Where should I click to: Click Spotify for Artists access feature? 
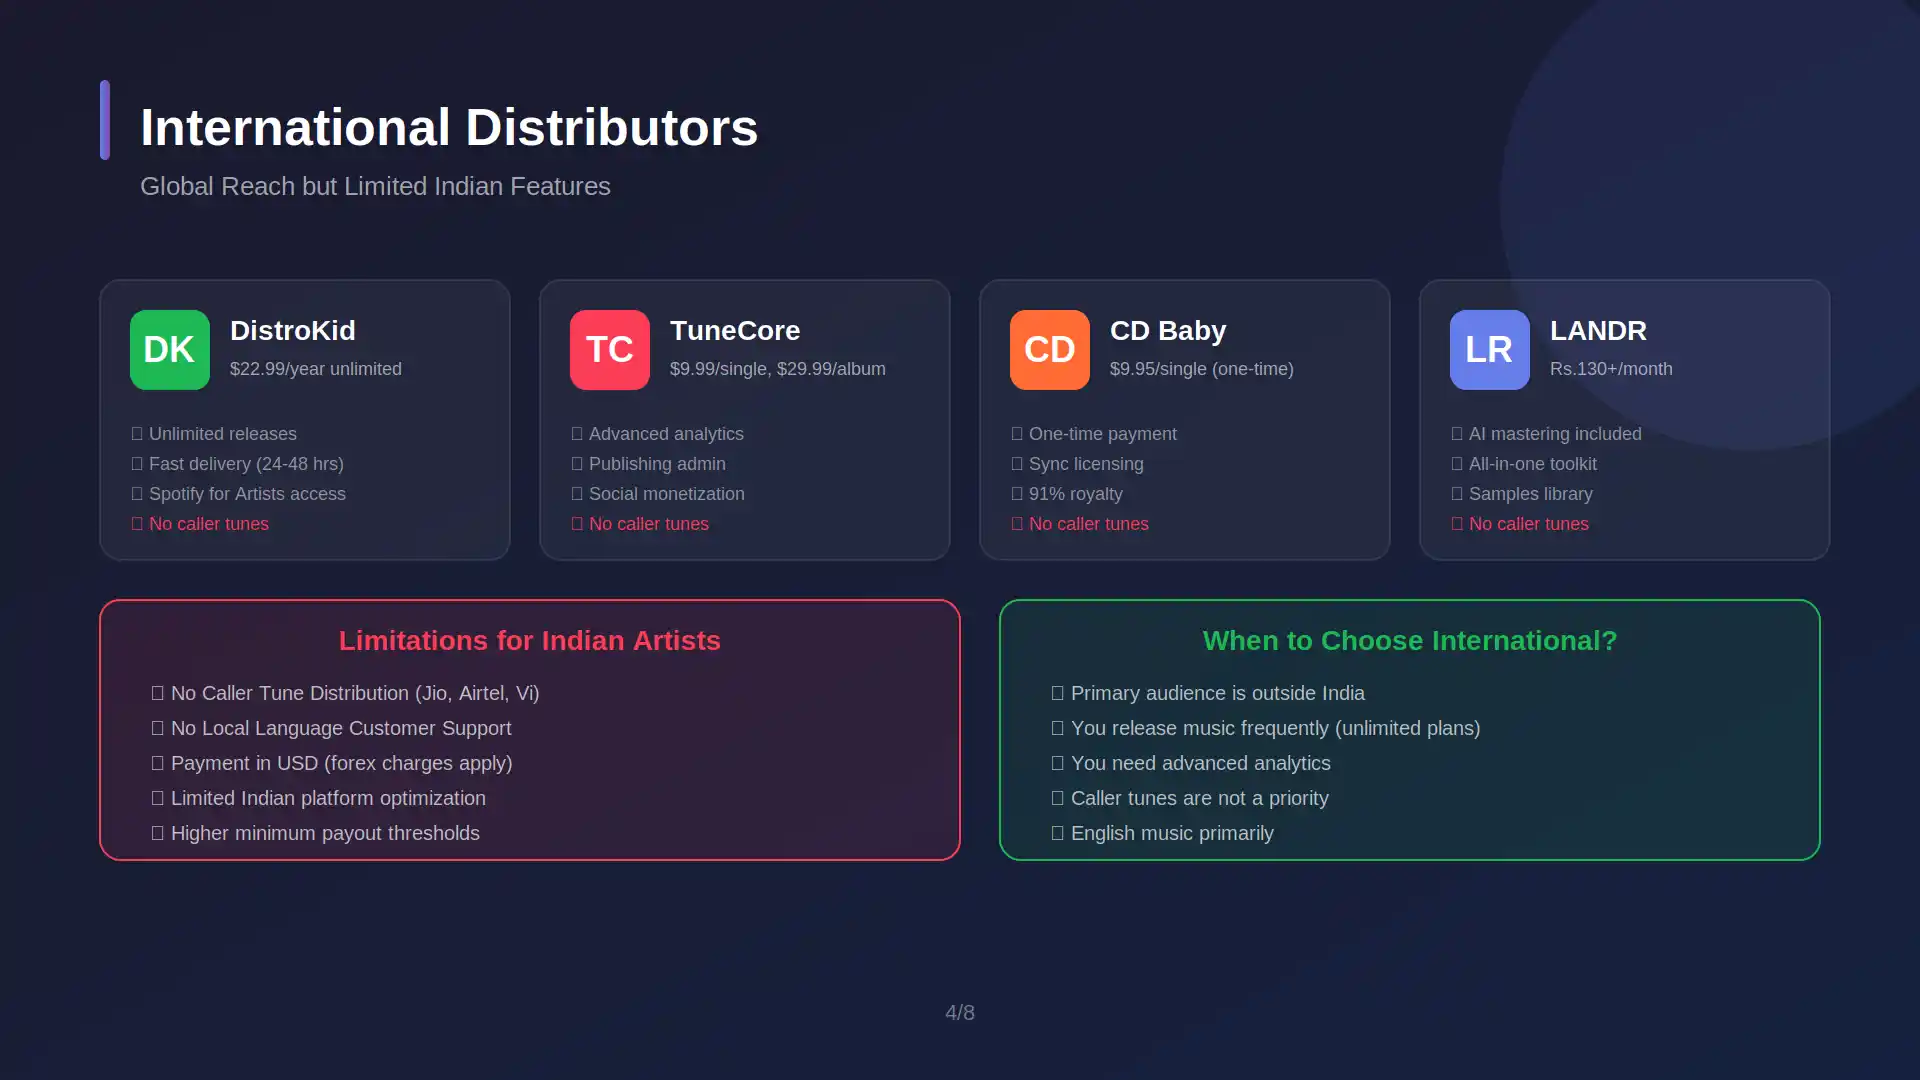(x=238, y=494)
